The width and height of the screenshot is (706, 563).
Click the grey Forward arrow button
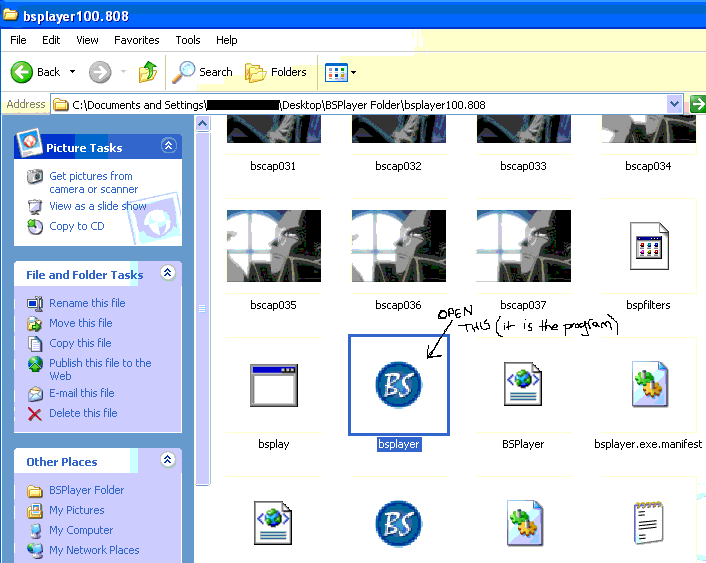tap(100, 72)
